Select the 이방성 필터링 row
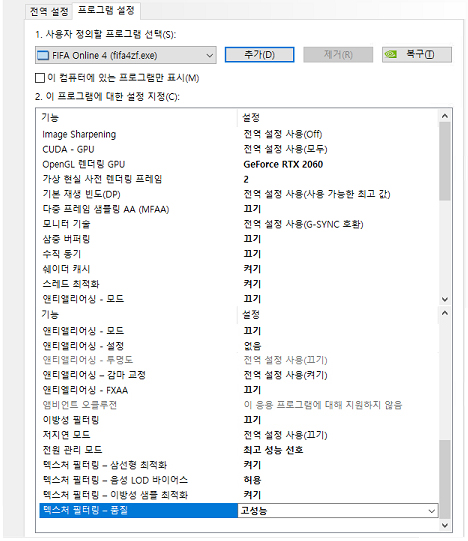This screenshot has height=541, width=468. tap(239, 420)
